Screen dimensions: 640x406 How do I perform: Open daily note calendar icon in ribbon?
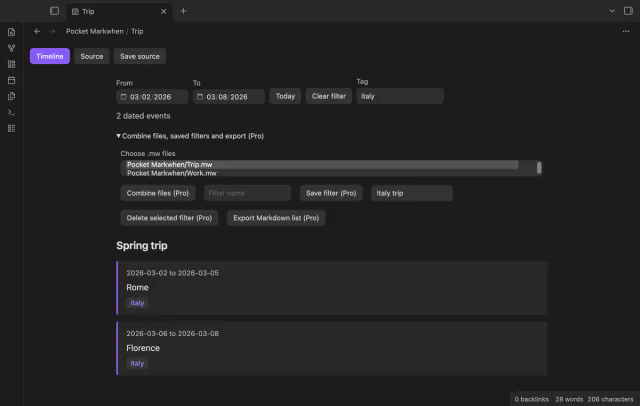pyautogui.click(x=11, y=80)
